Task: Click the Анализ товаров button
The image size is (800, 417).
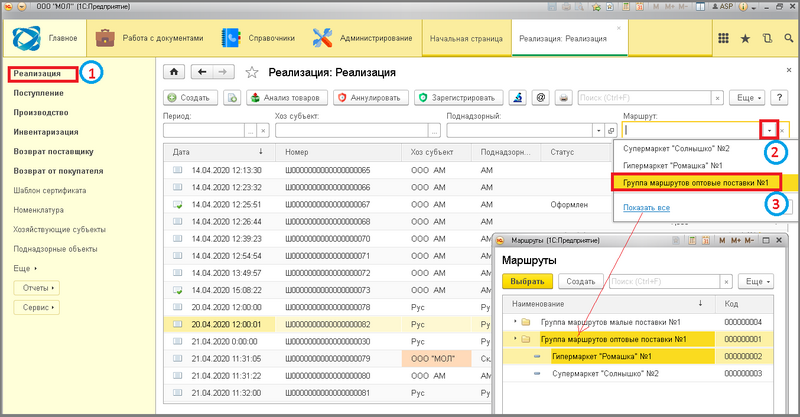Action: coord(286,97)
